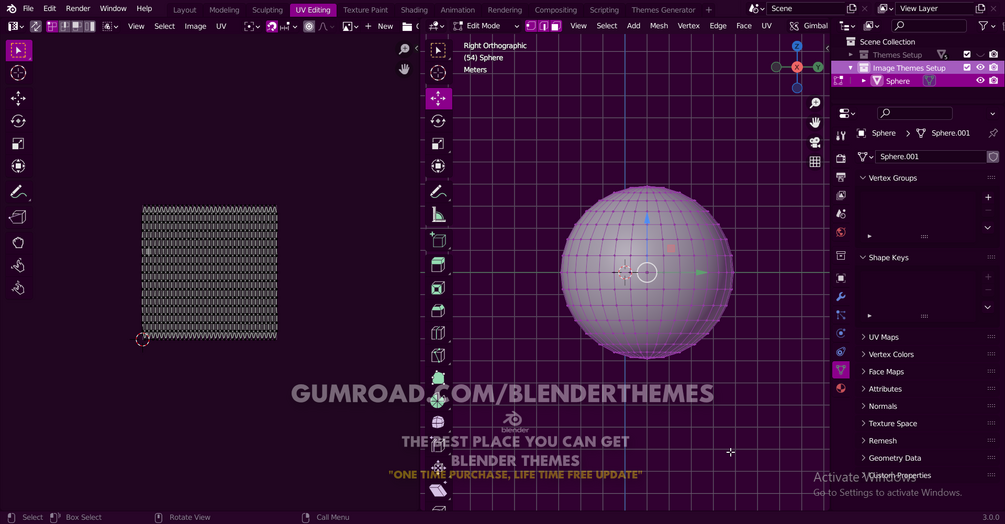Hide Sphere object in viewport
1005x524 pixels.
980,81
